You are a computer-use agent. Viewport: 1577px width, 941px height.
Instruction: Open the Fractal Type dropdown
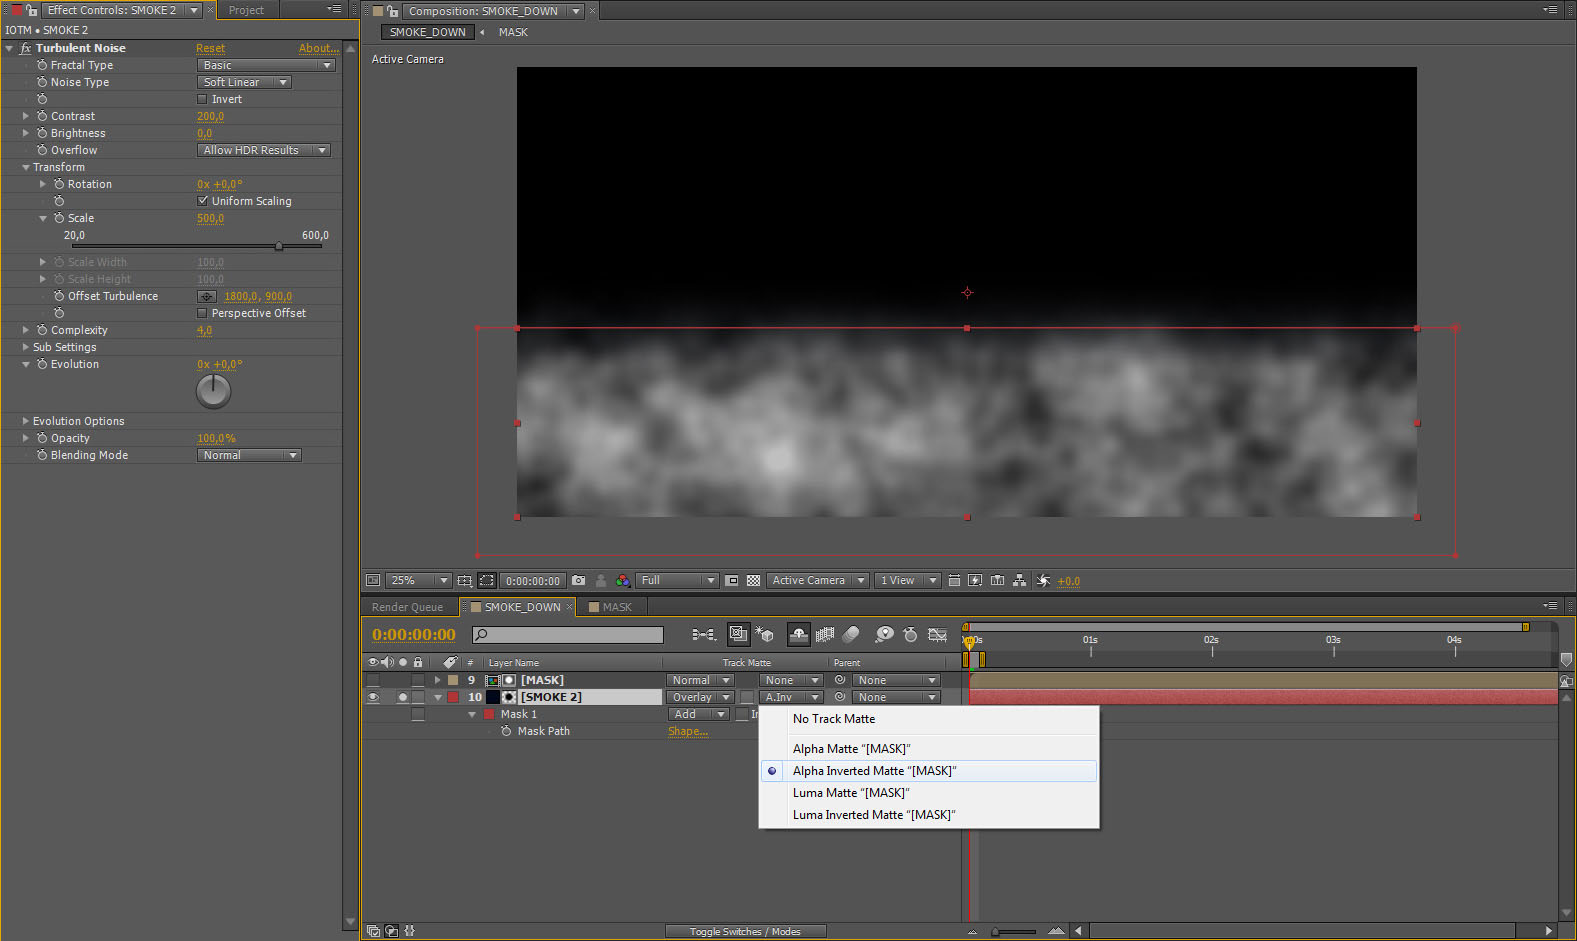pyautogui.click(x=266, y=65)
